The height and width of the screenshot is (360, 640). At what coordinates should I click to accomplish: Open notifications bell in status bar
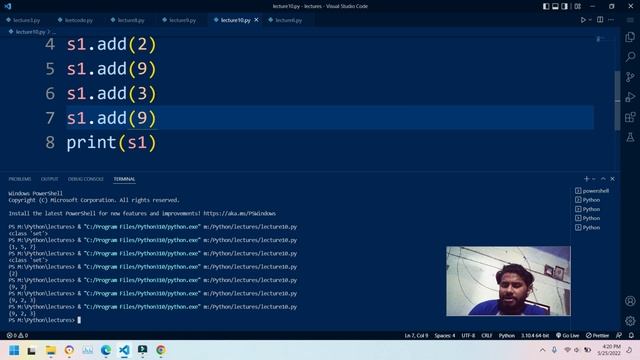631,335
